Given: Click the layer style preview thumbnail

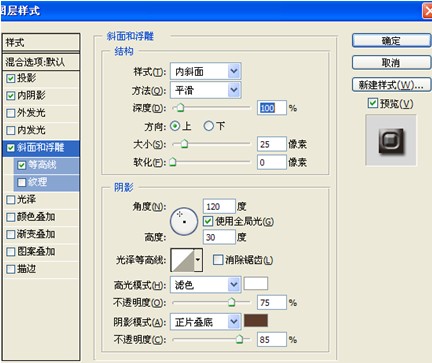Looking at the screenshot, I should (x=391, y=140).
